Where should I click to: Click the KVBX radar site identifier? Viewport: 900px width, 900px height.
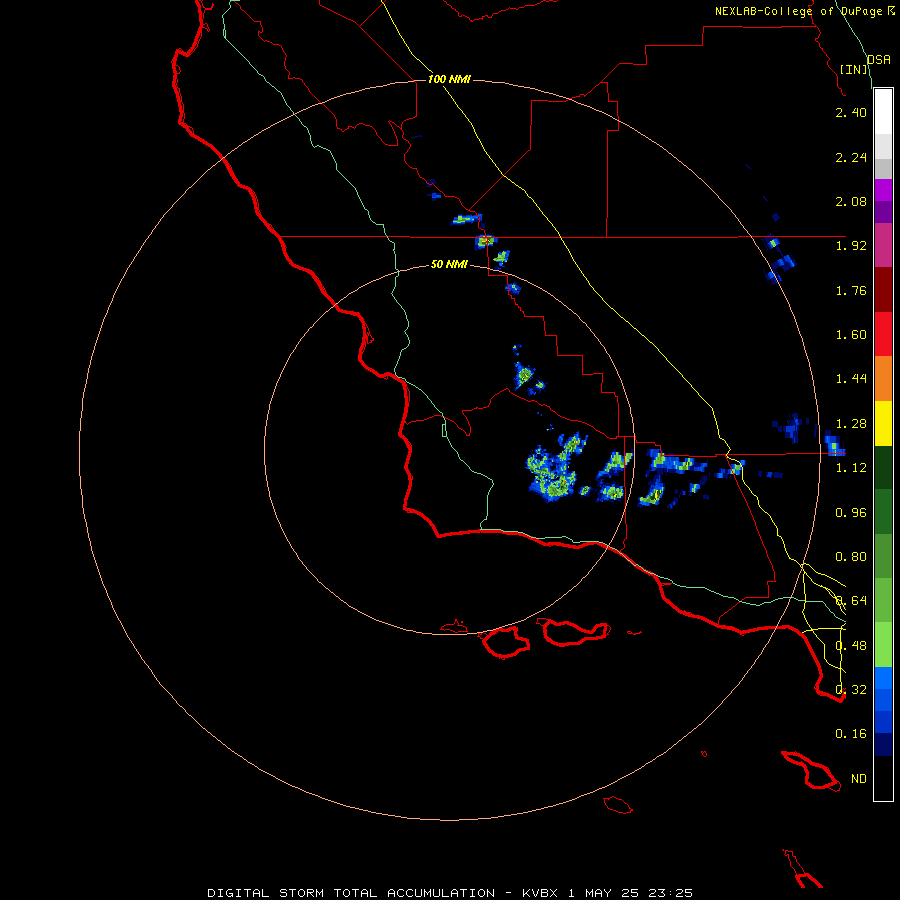pos(541,893)
